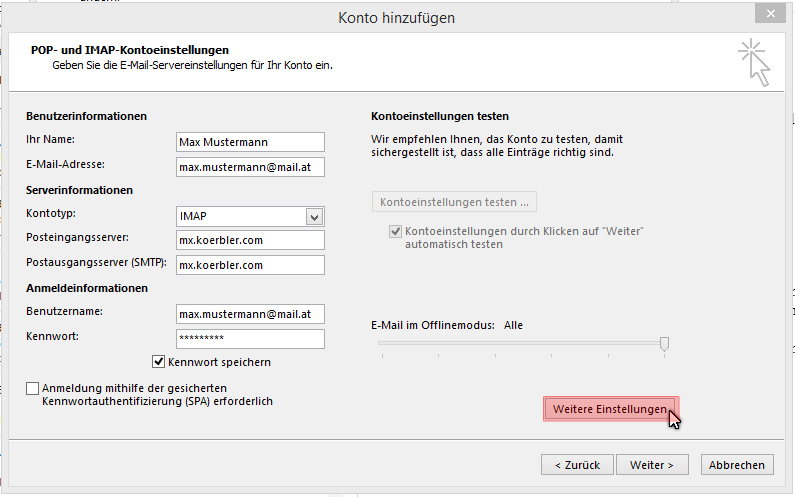
Task: Click the Benutzerinformationen heading
Action: pyautogui.click(x=86, y=116)
